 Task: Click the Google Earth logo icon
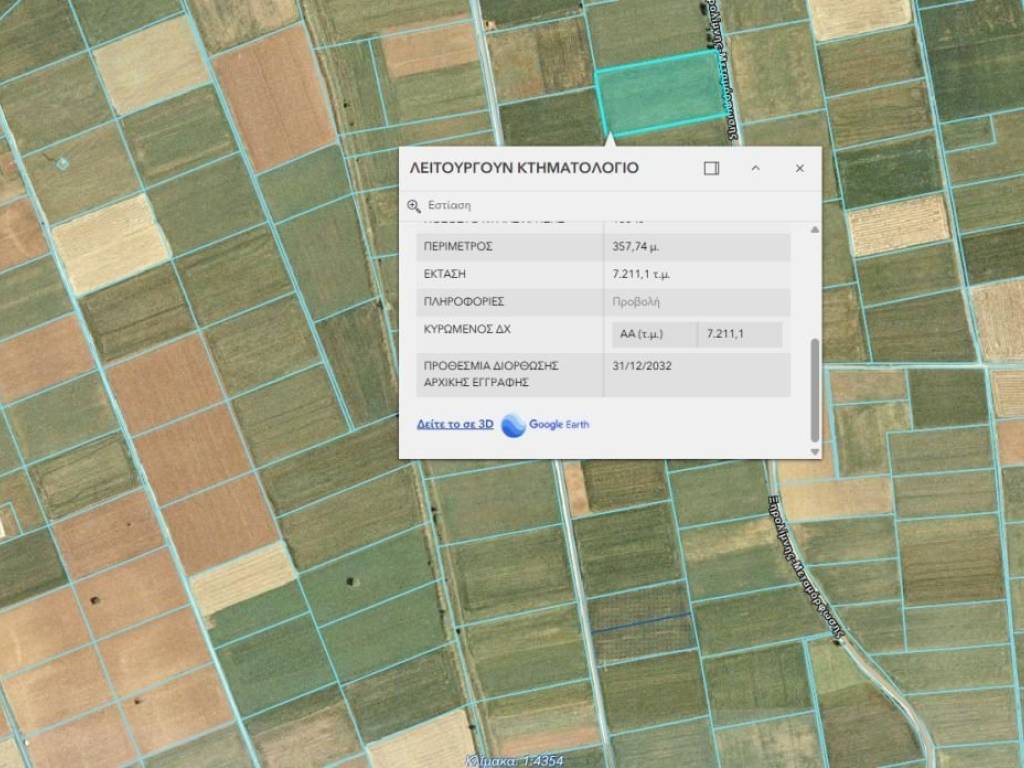pos(514,425)
